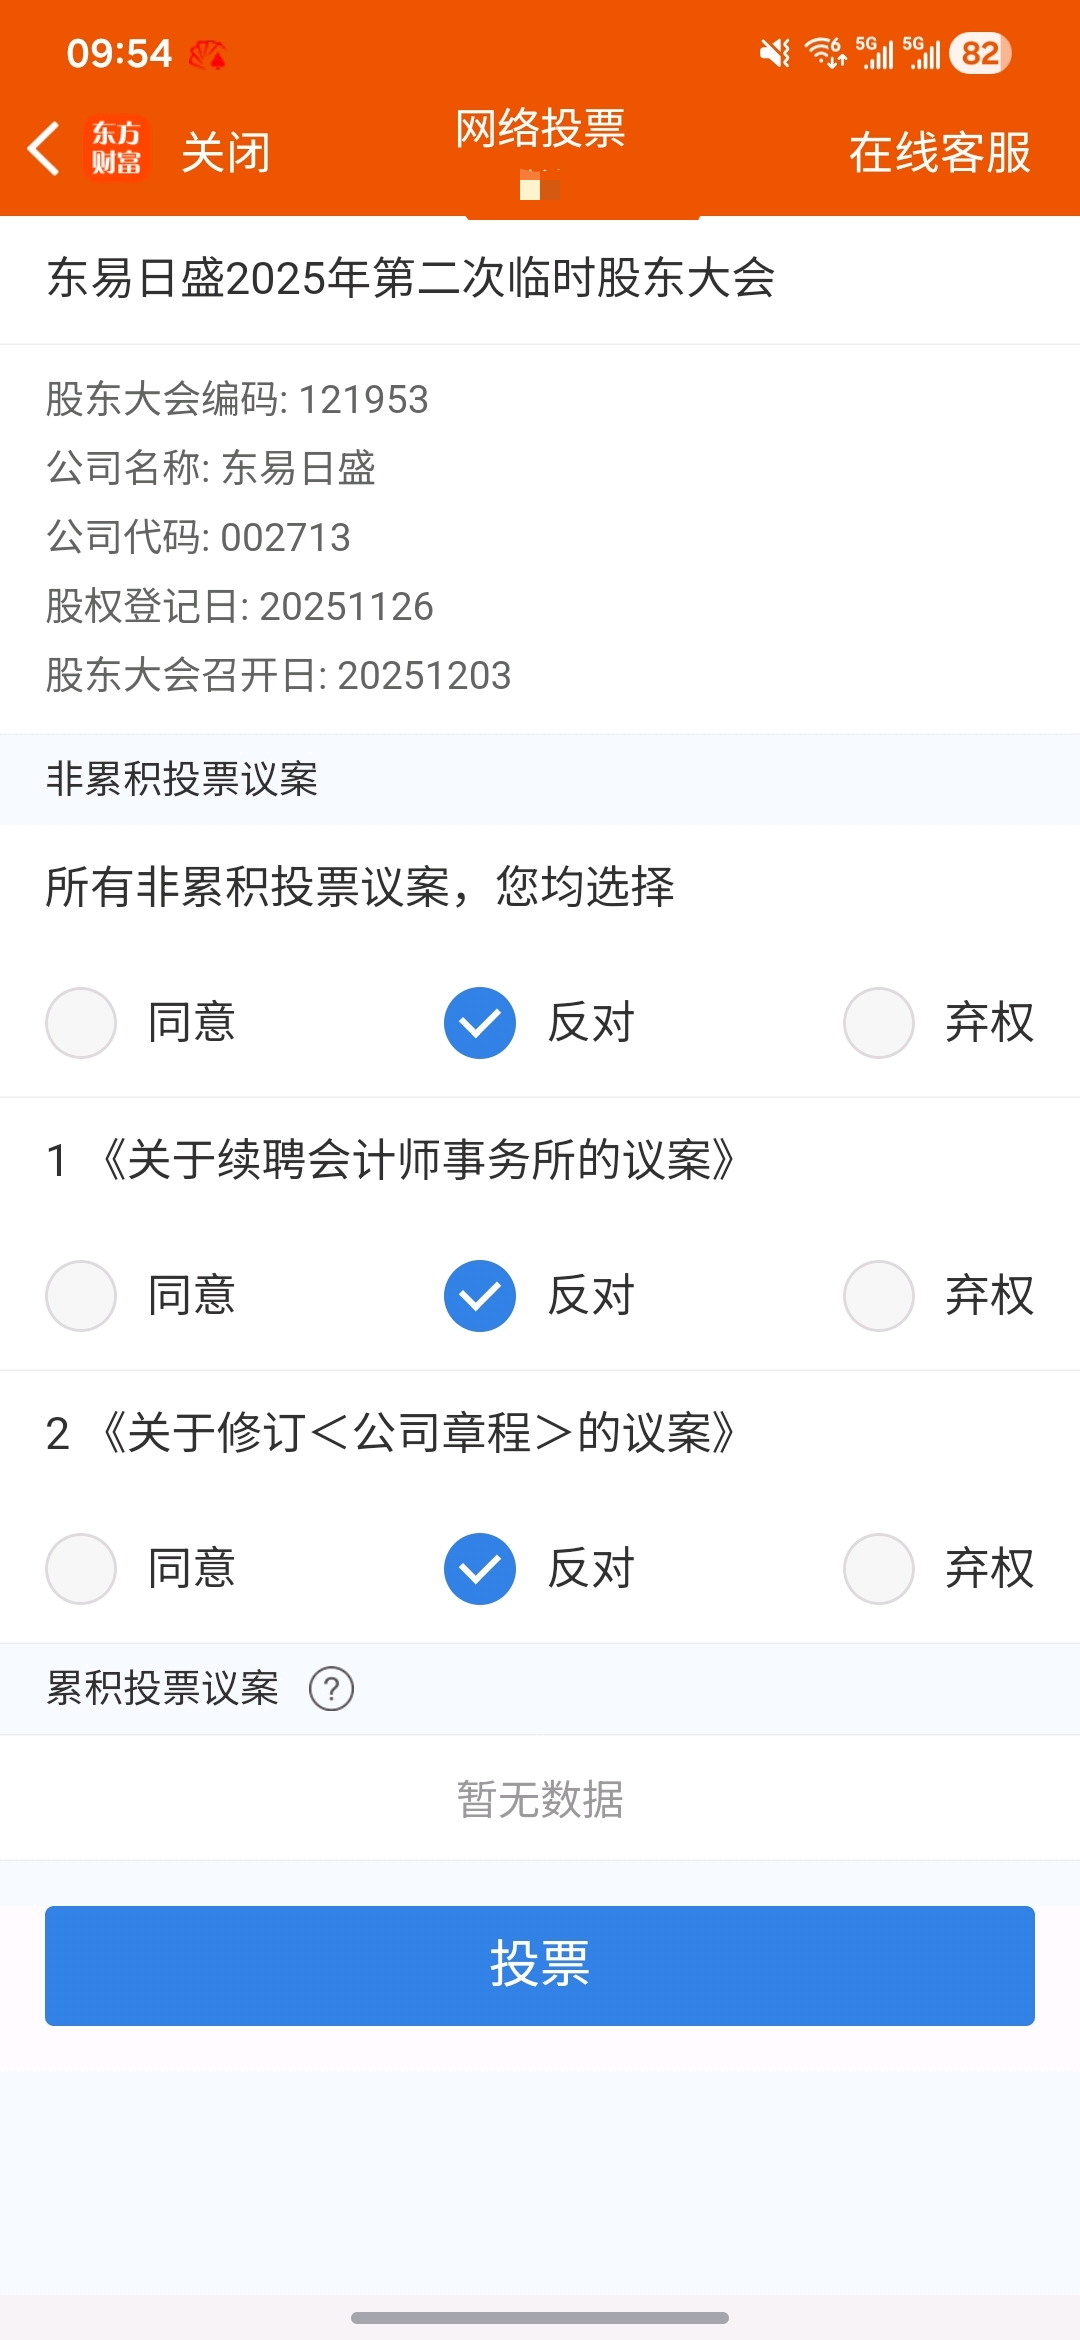Choose 弃权 for proposal 2 修订公司章程
The image size is (1080, 2340).
coord(879,1569)
